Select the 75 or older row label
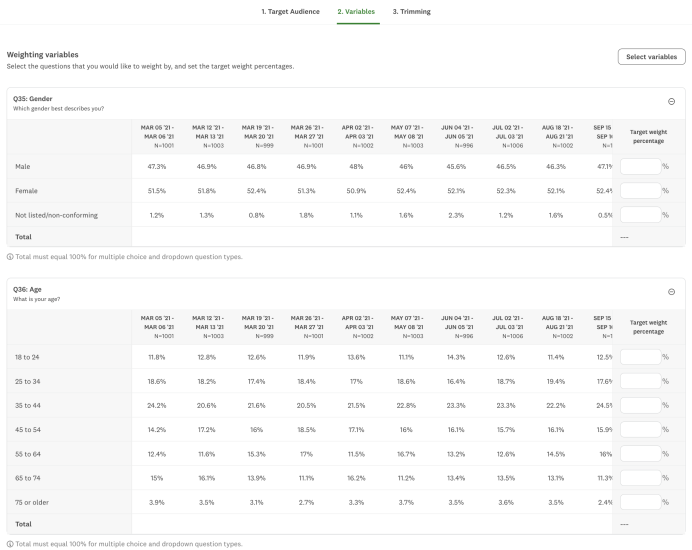This screenshot has width=692, height=550. (x=32, y=502)
